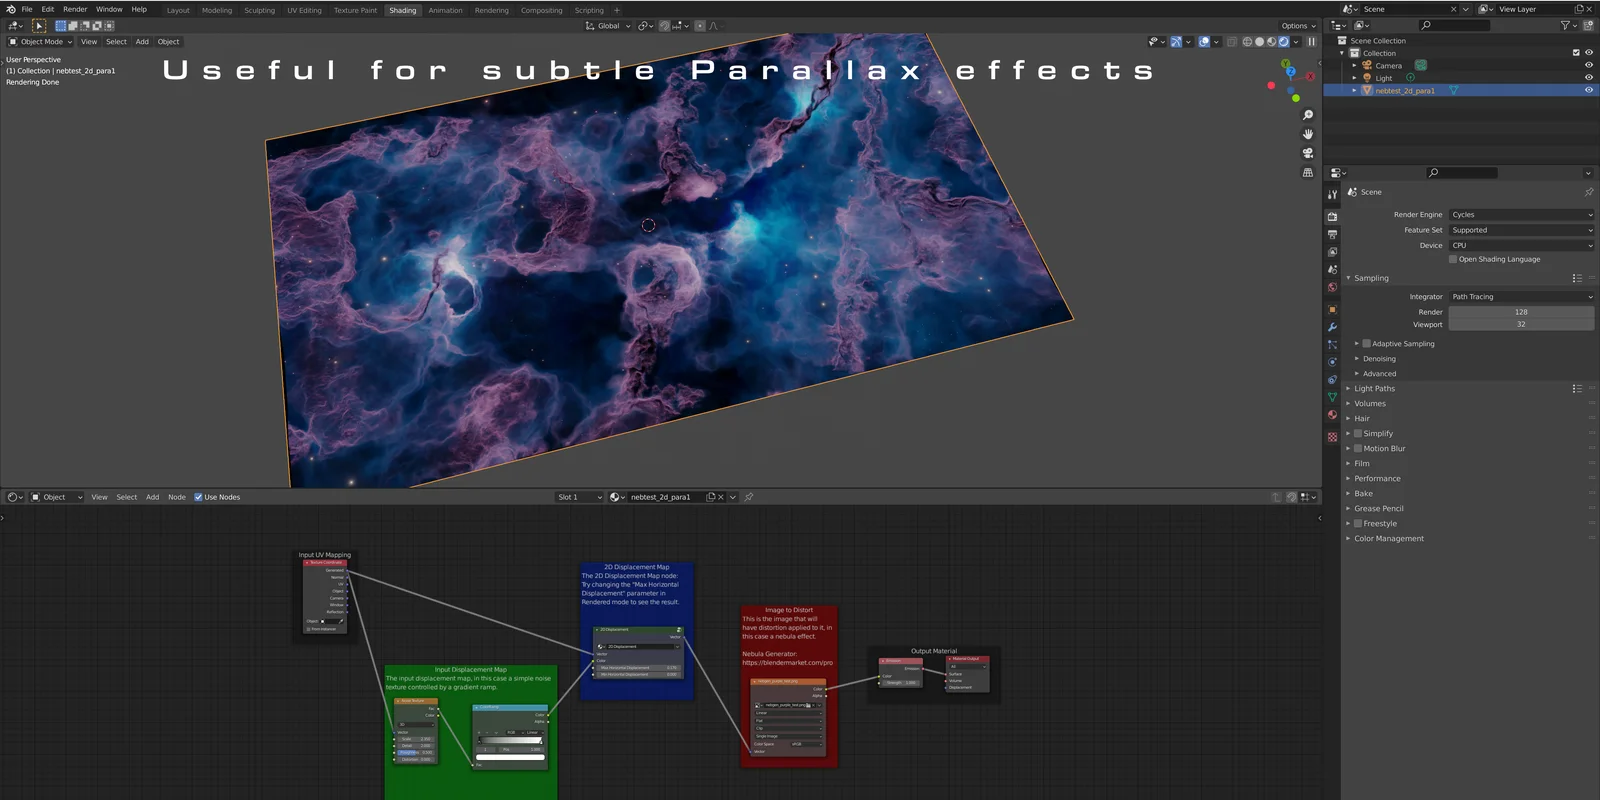Open the Feature Set dropdown
Viewport: 1600px width, 800px height.
pyautogui.click(x=1521, y=230)
